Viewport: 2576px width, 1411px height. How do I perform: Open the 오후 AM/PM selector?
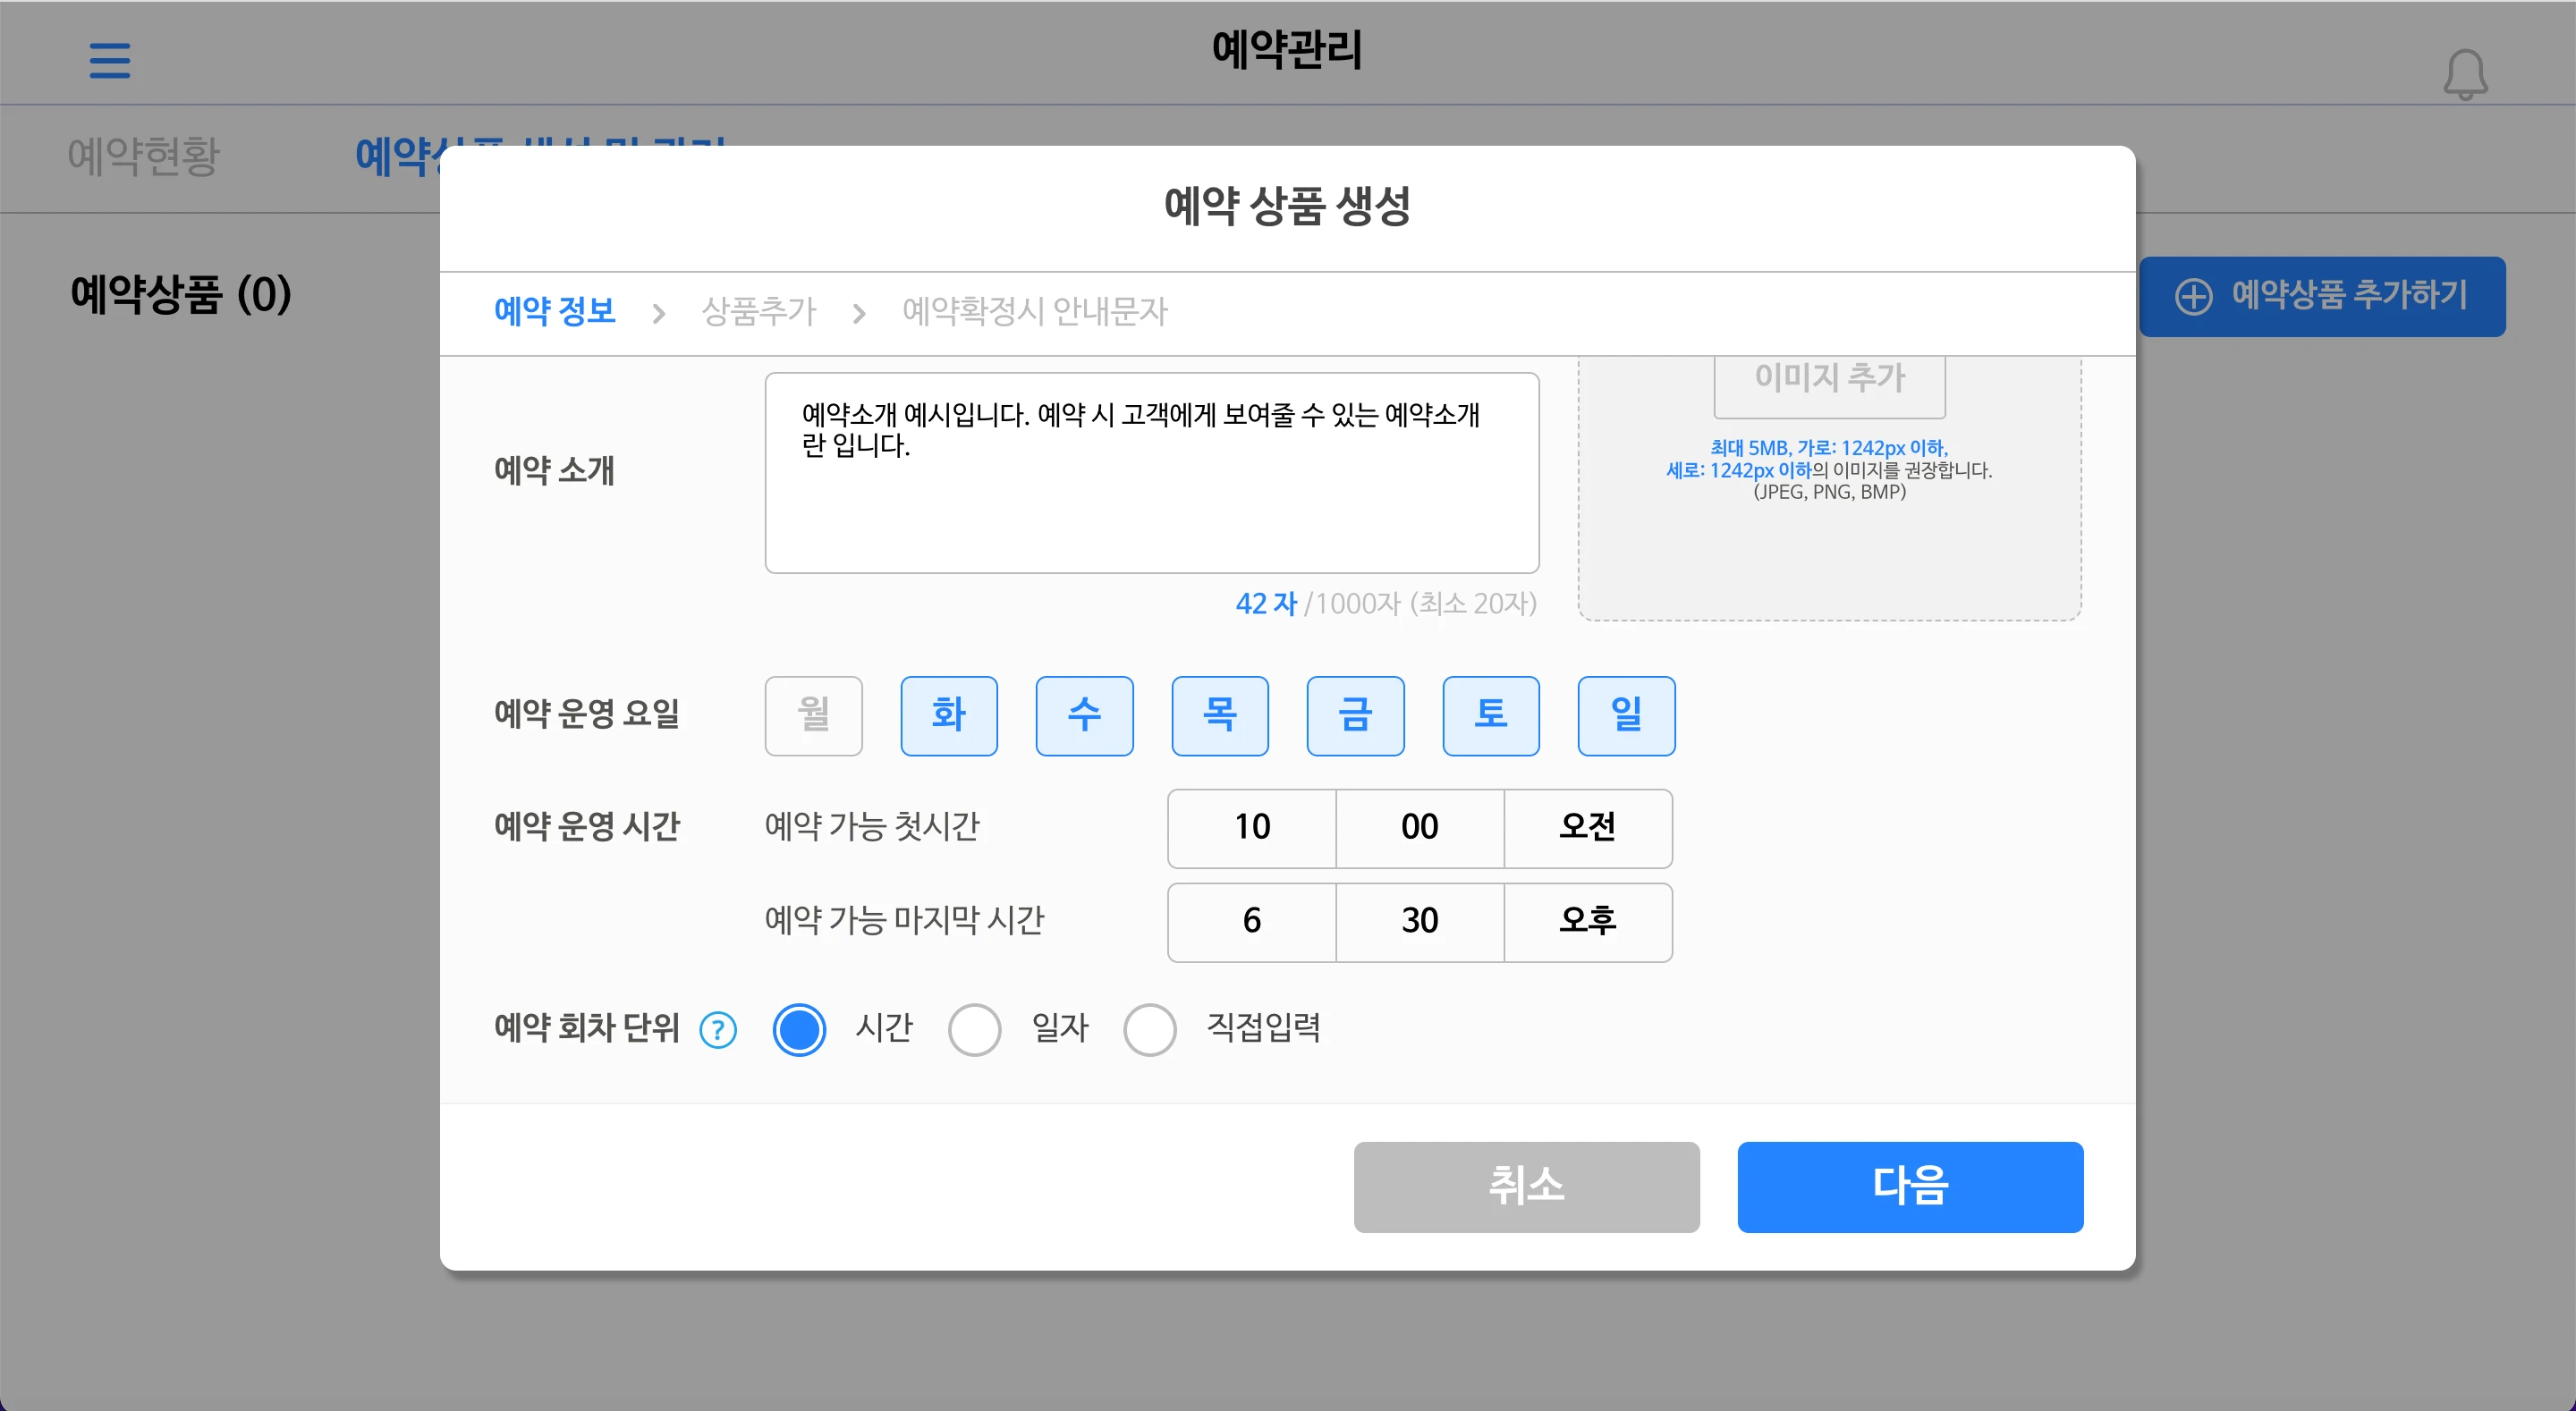(1587, 921)
